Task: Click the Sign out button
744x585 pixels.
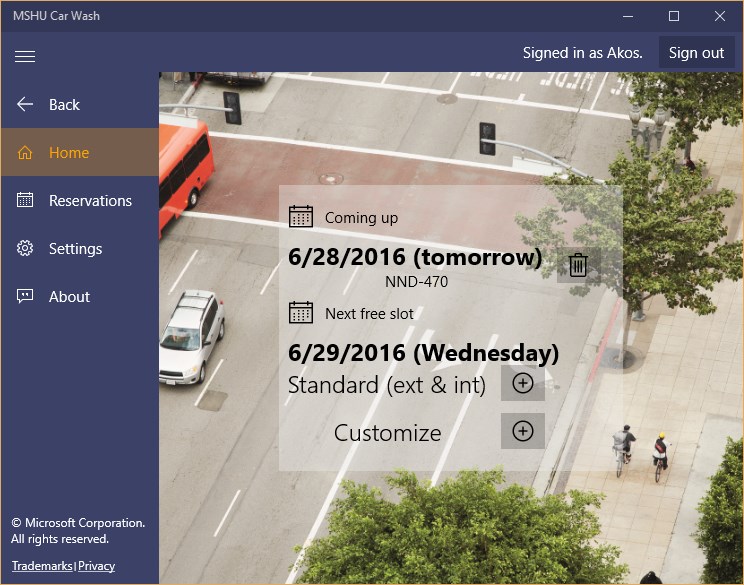Action: (696, 53)
